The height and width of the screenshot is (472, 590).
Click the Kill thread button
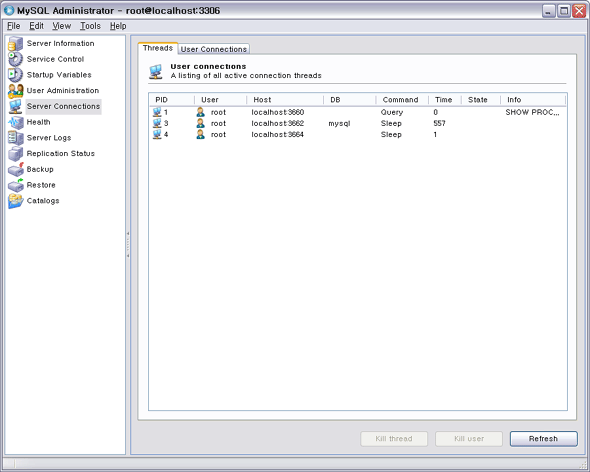[x=394, y=439]
